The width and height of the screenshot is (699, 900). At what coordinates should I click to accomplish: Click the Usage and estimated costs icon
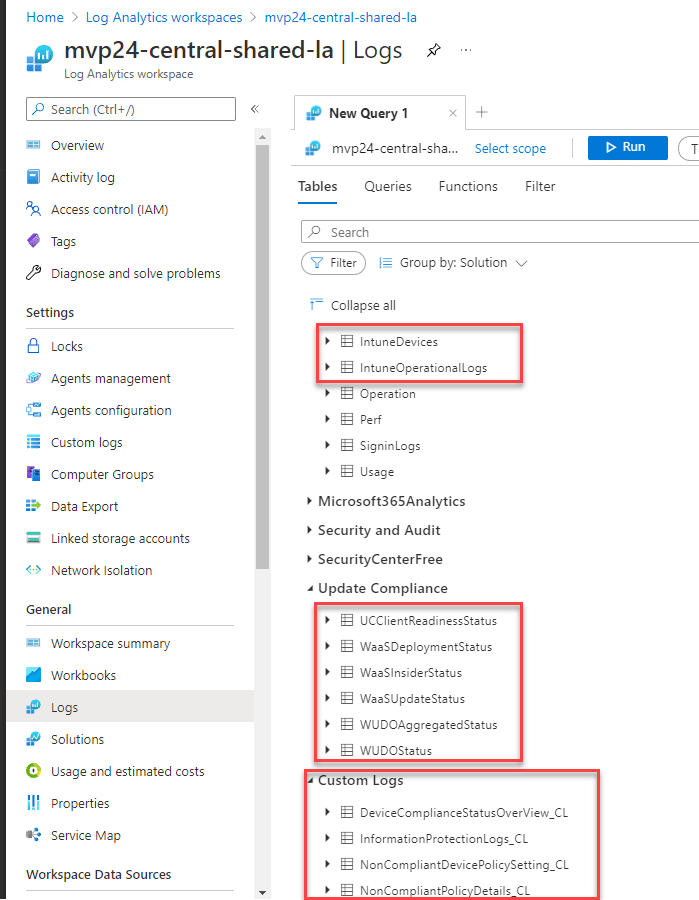pos(33,771)
